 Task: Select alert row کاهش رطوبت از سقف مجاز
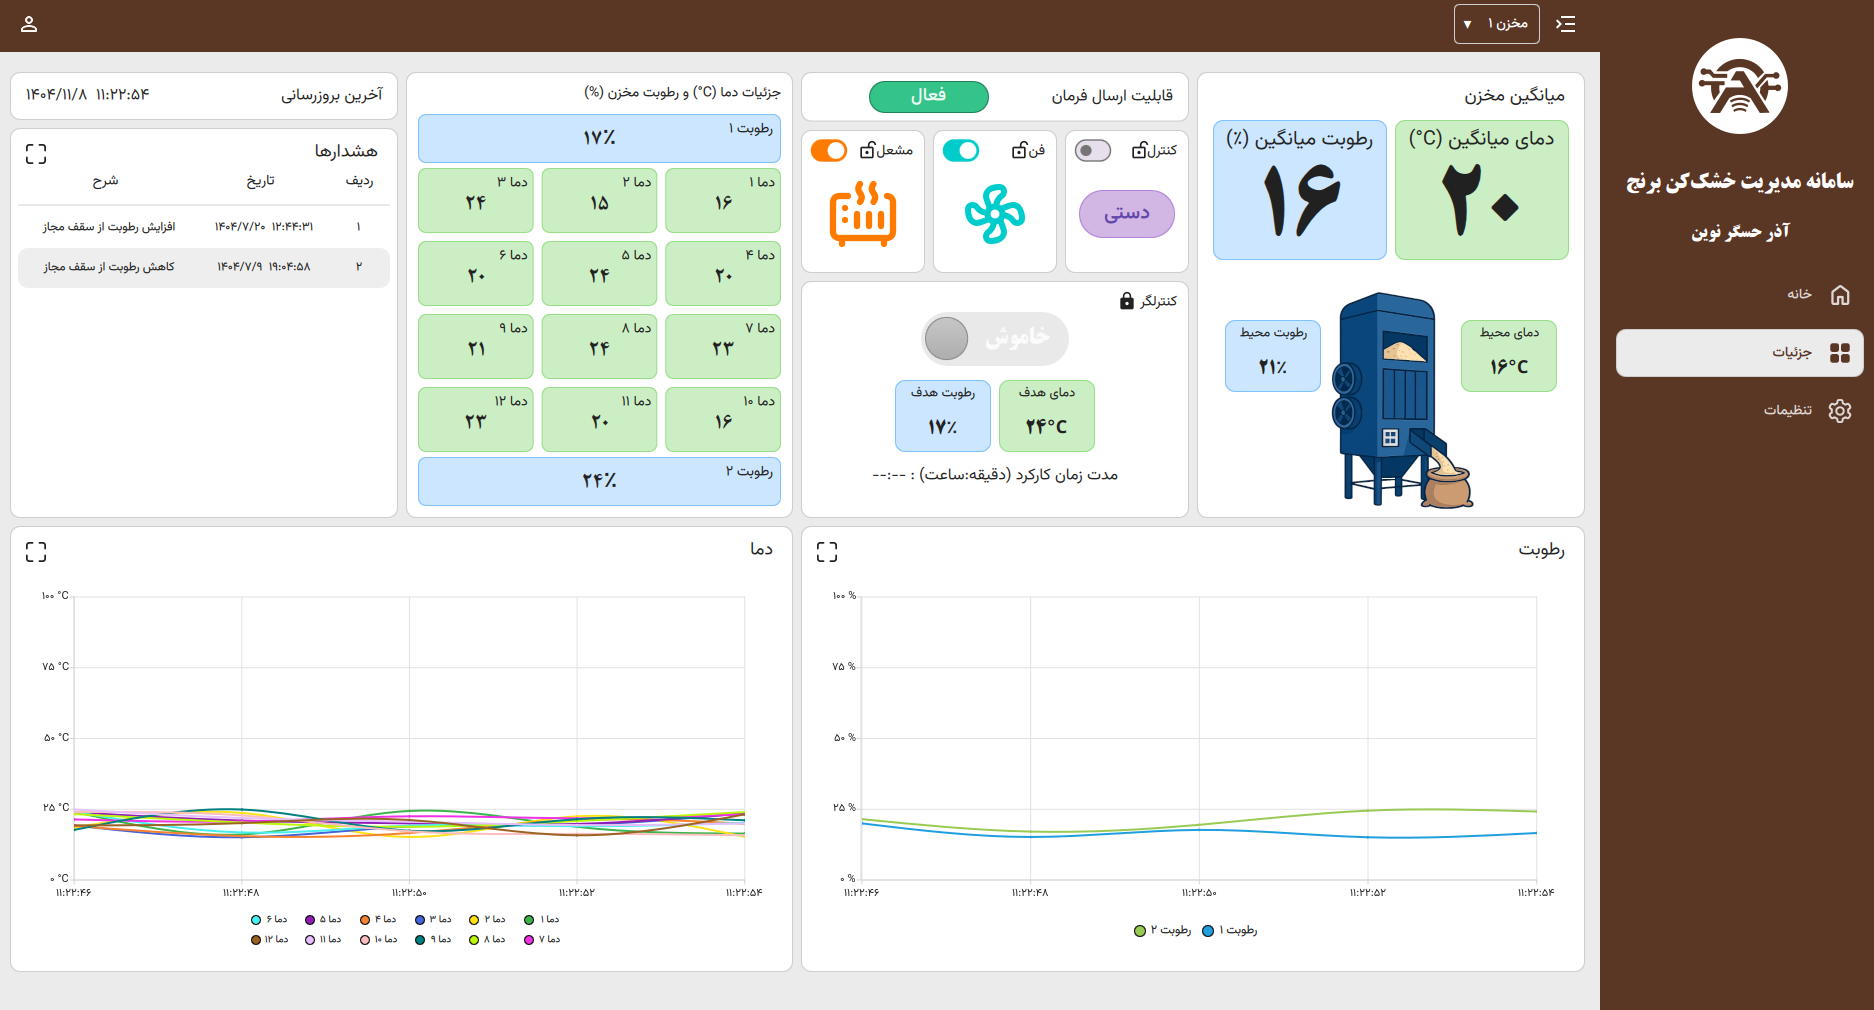tap(204, 267)
